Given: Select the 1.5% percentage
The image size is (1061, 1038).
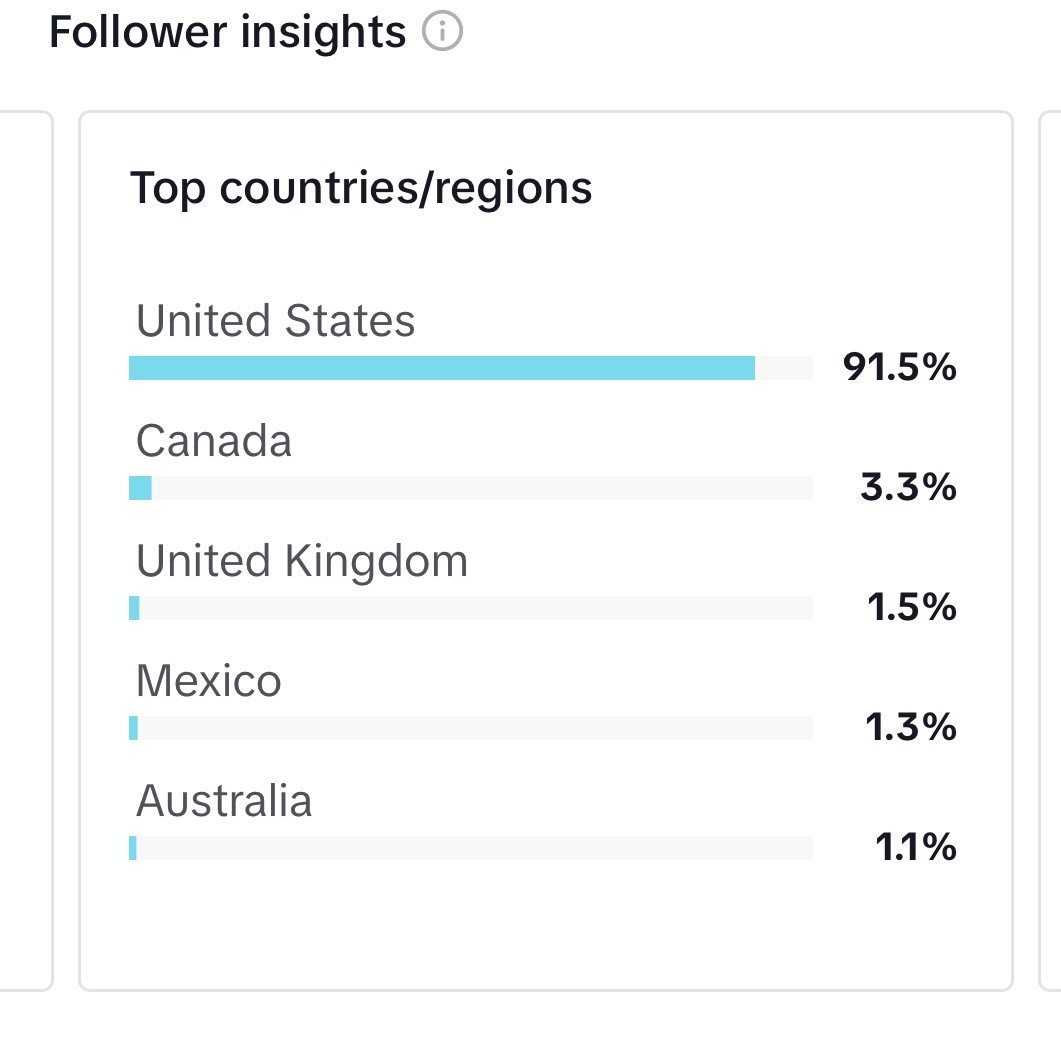Looking at the screenshot, I should [911, 606].
